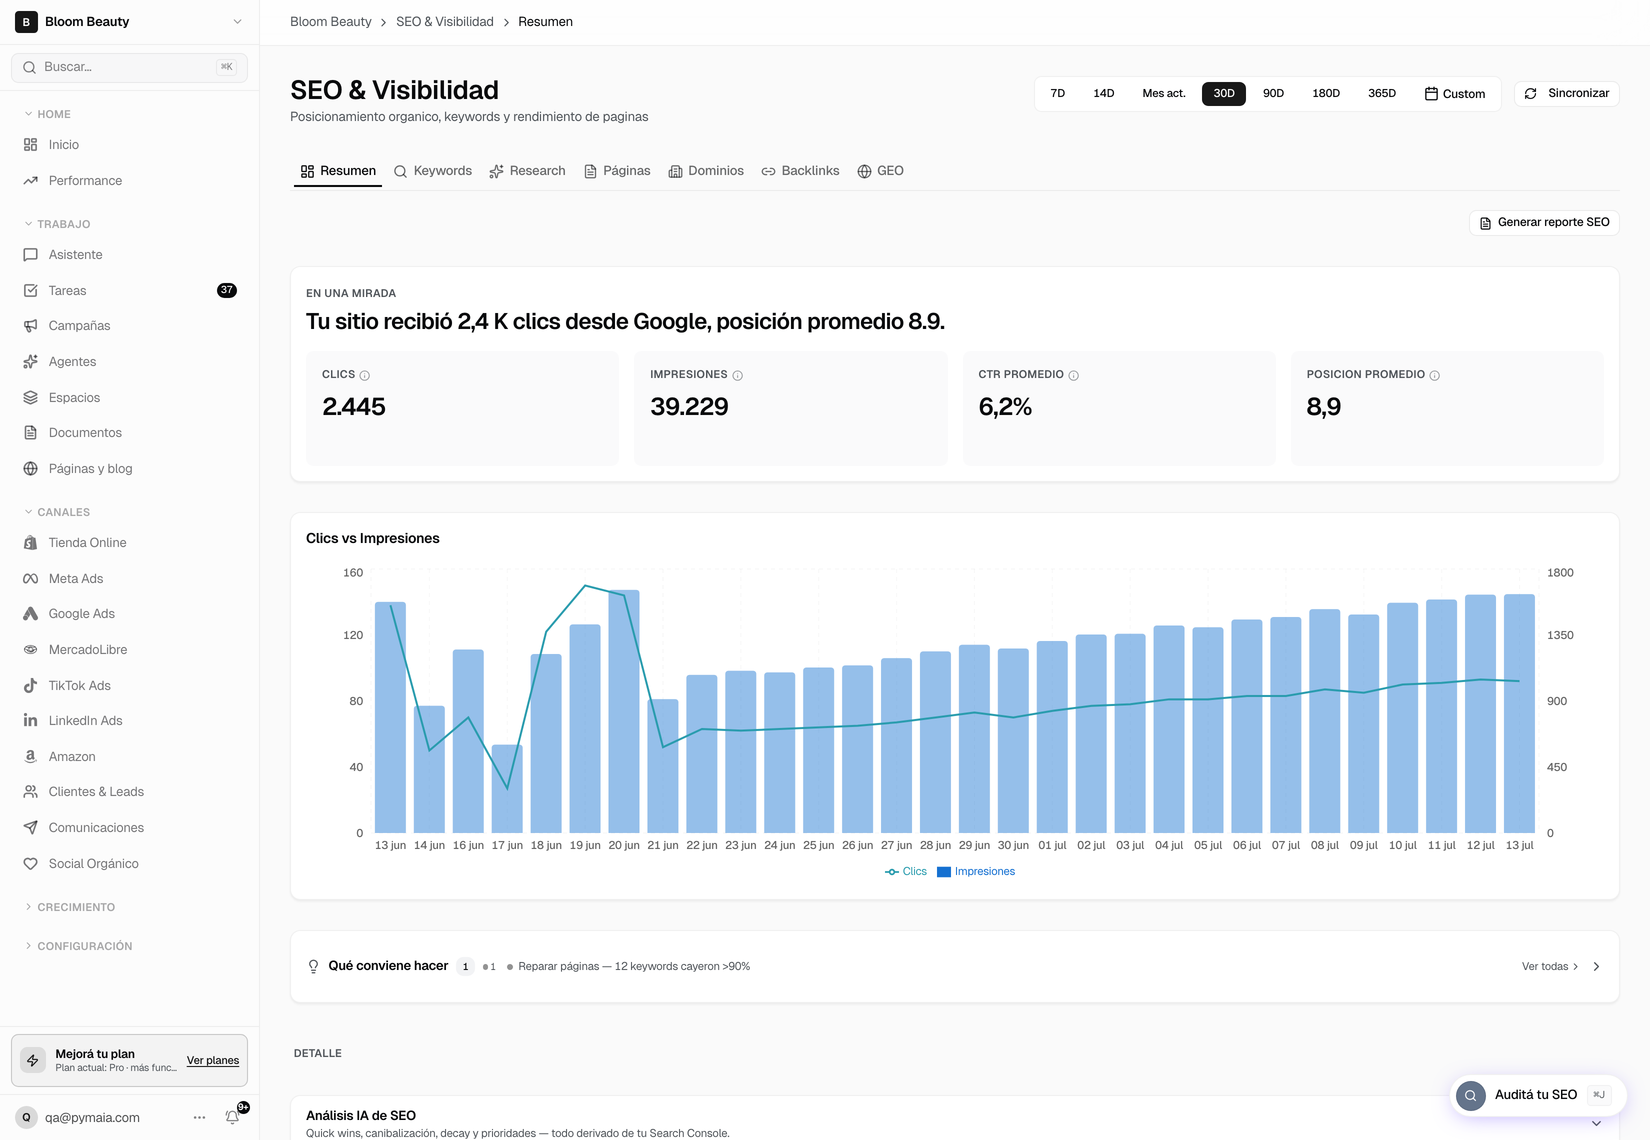Click the lightning upgrade plan icon
The width and height of the screenshot is (1650, 1140).
33,1060
